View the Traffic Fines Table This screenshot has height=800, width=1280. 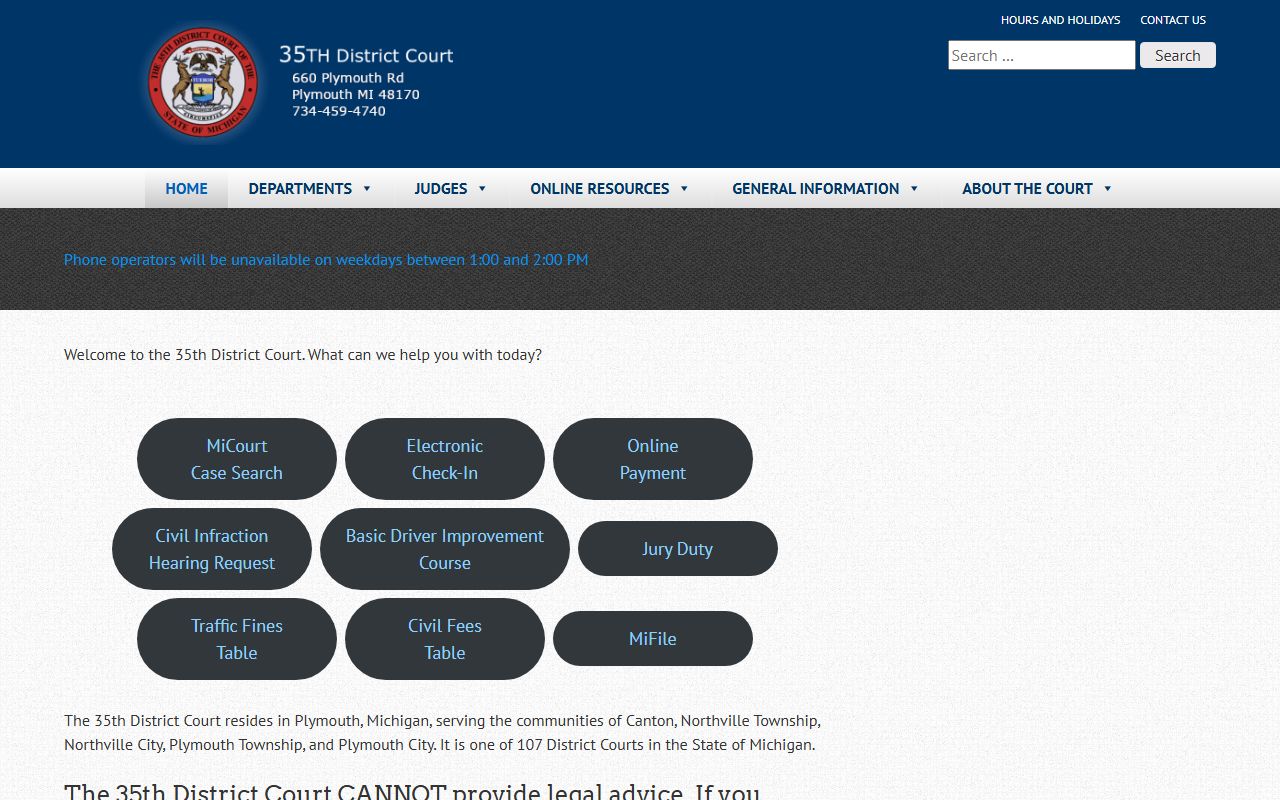(x=237, y=639)
